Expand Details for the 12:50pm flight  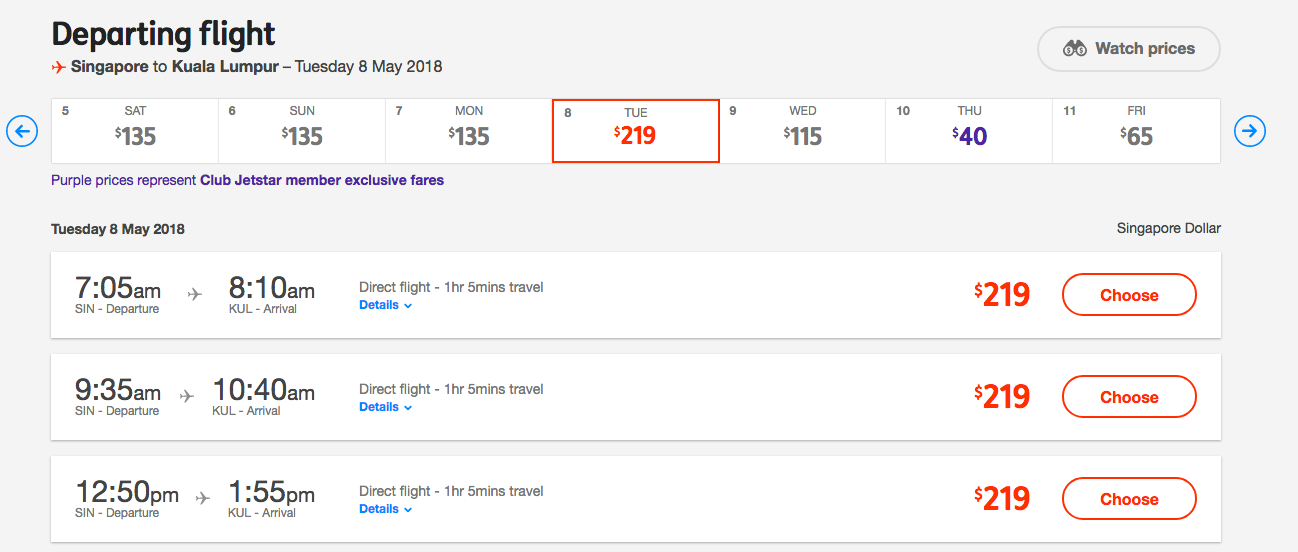386,509
